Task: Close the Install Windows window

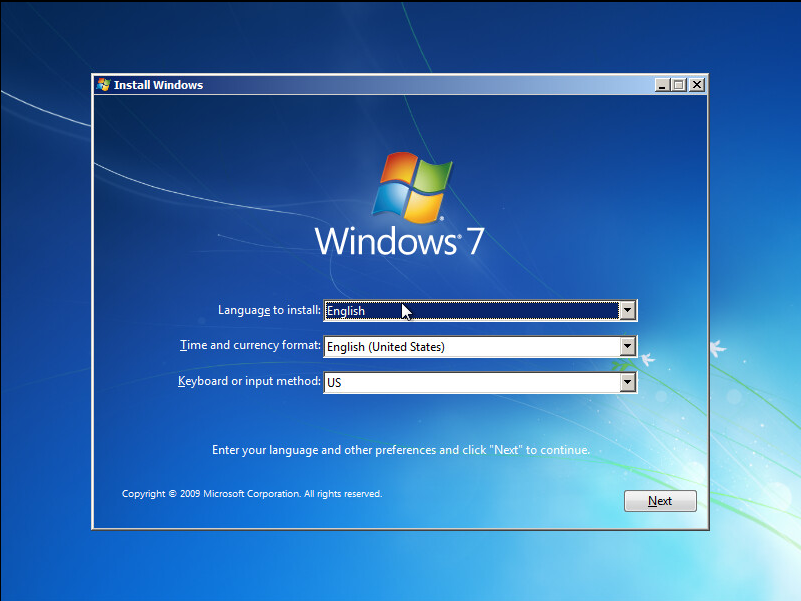Action: 696,86
